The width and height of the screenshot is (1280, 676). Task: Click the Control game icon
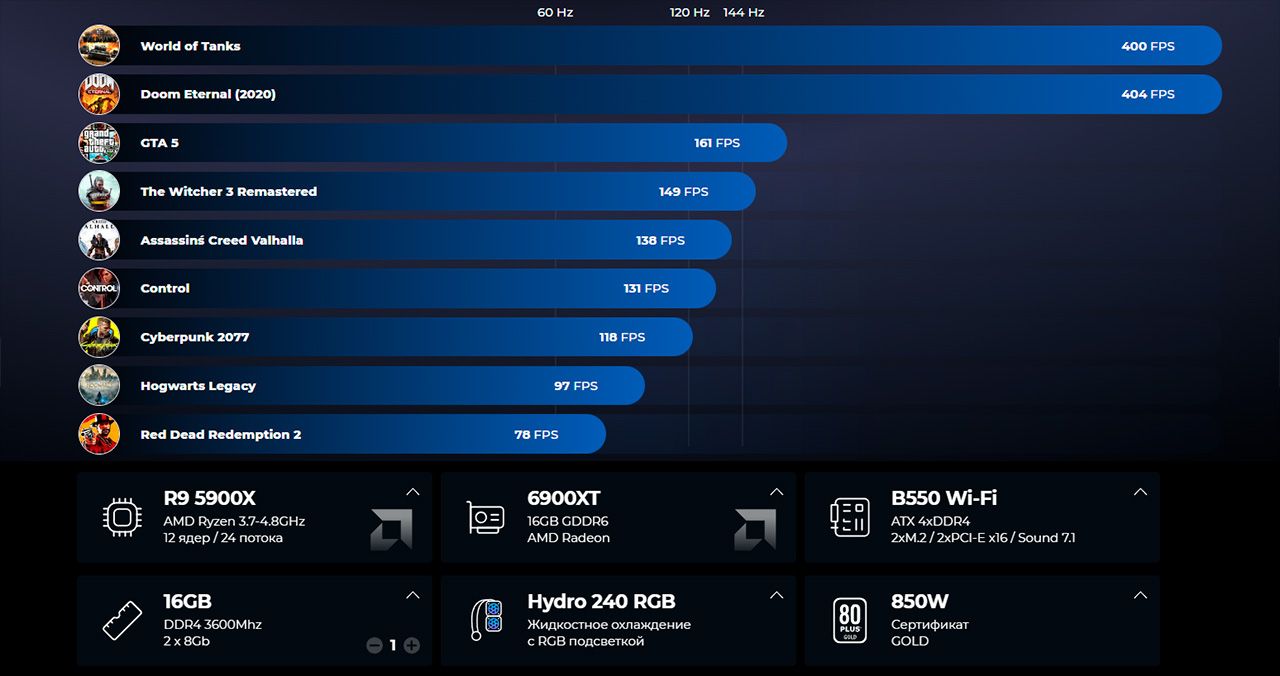point(99,288)
